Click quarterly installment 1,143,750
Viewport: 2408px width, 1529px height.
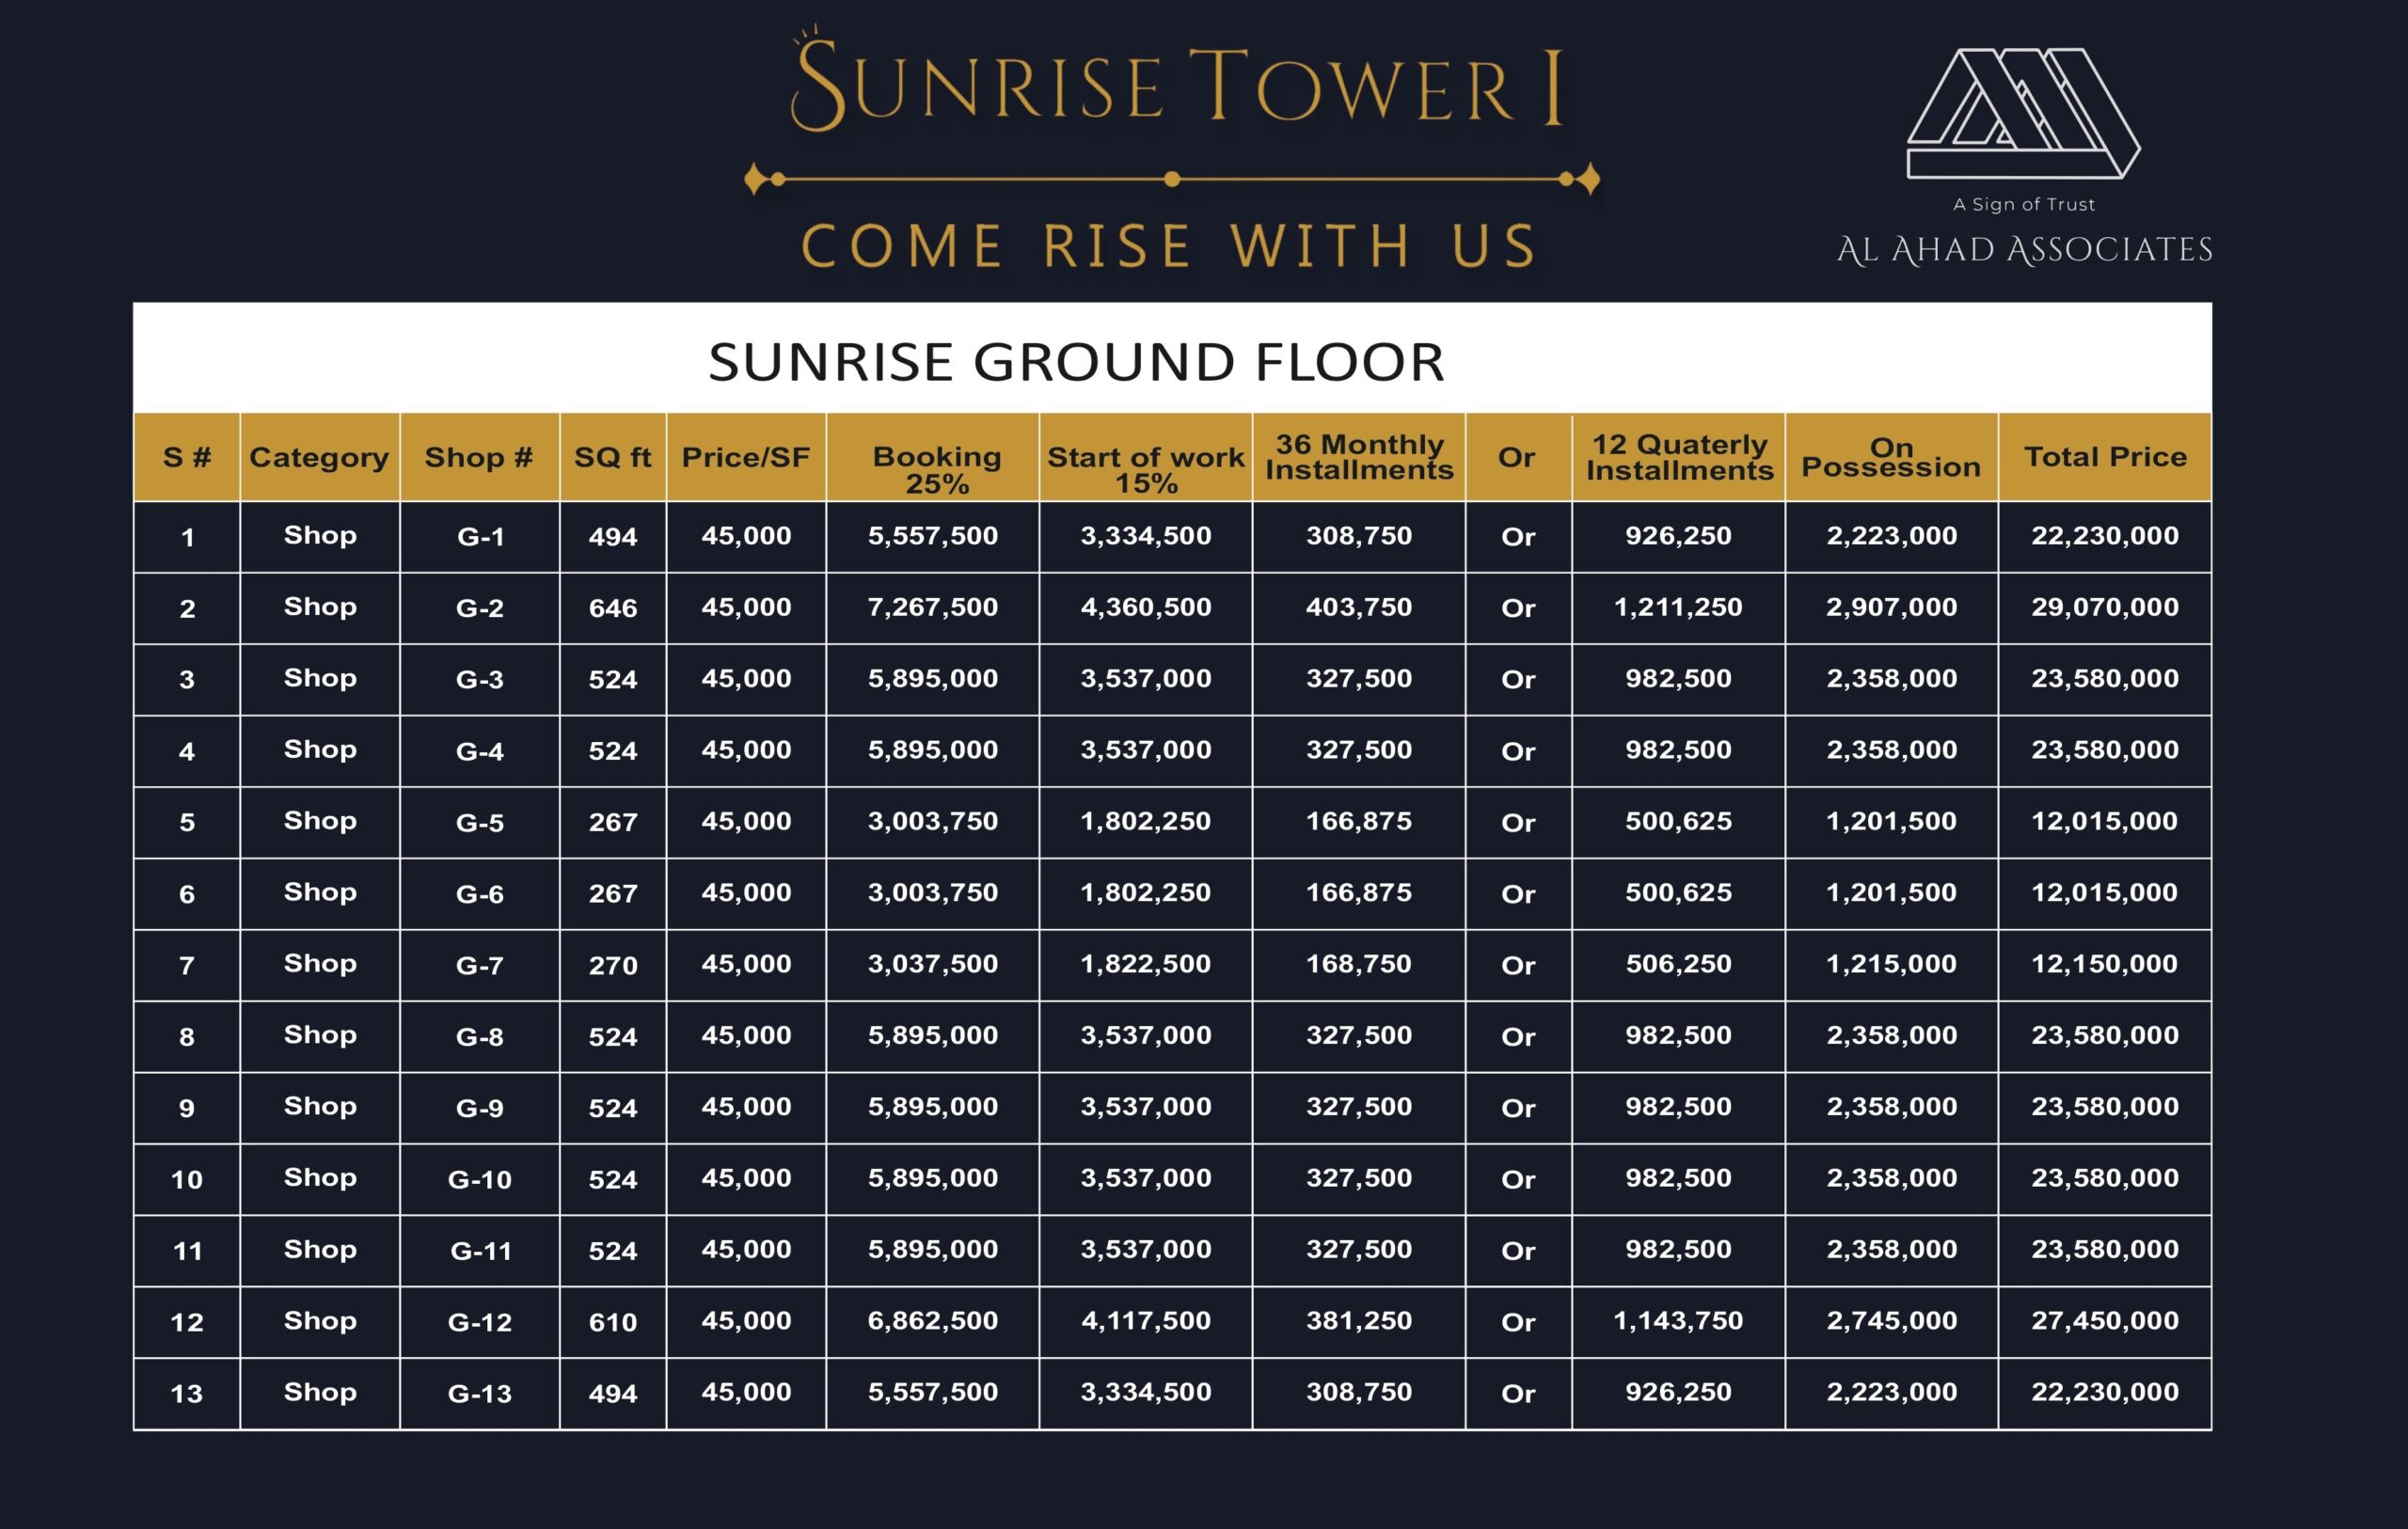1678,1321
